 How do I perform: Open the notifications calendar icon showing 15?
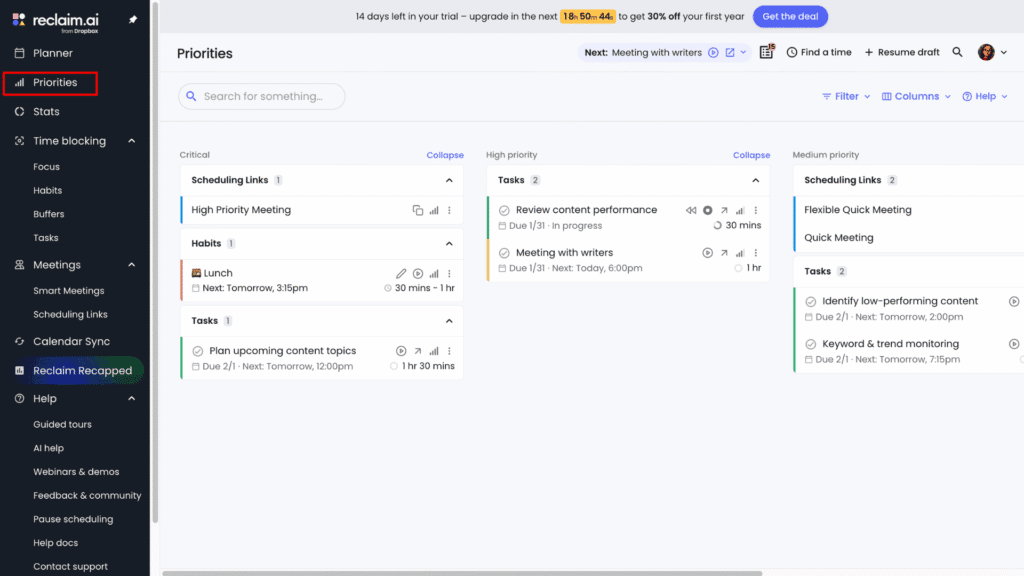tap(766, 52)
